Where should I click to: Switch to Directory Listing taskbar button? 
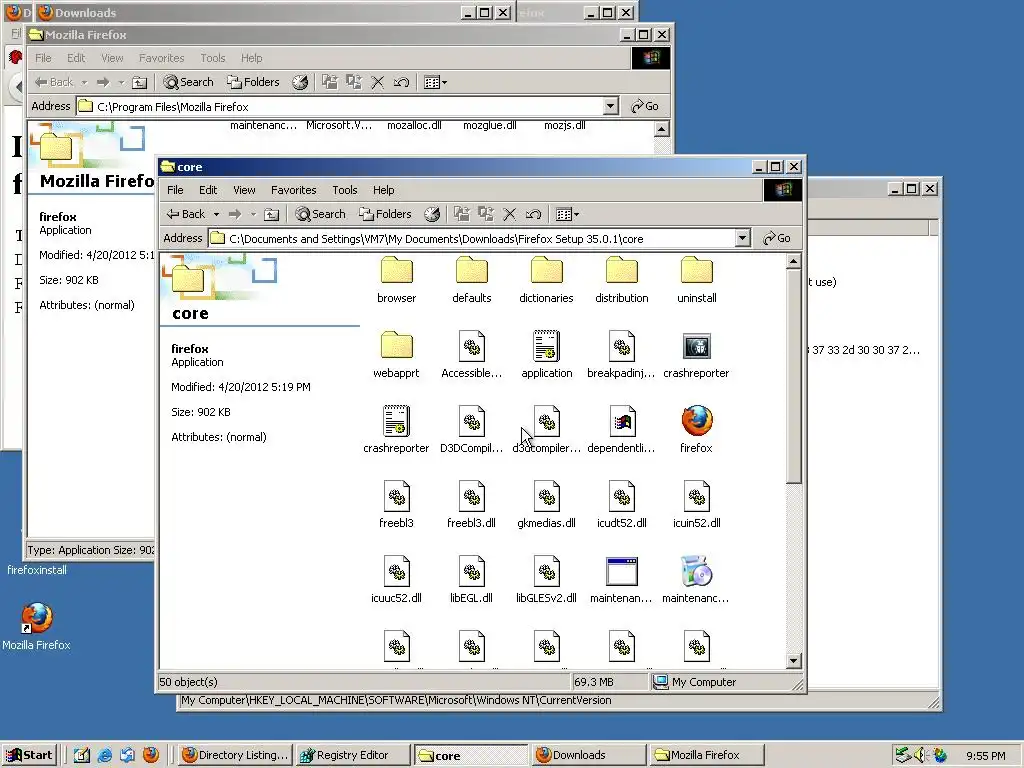(234, 755)
